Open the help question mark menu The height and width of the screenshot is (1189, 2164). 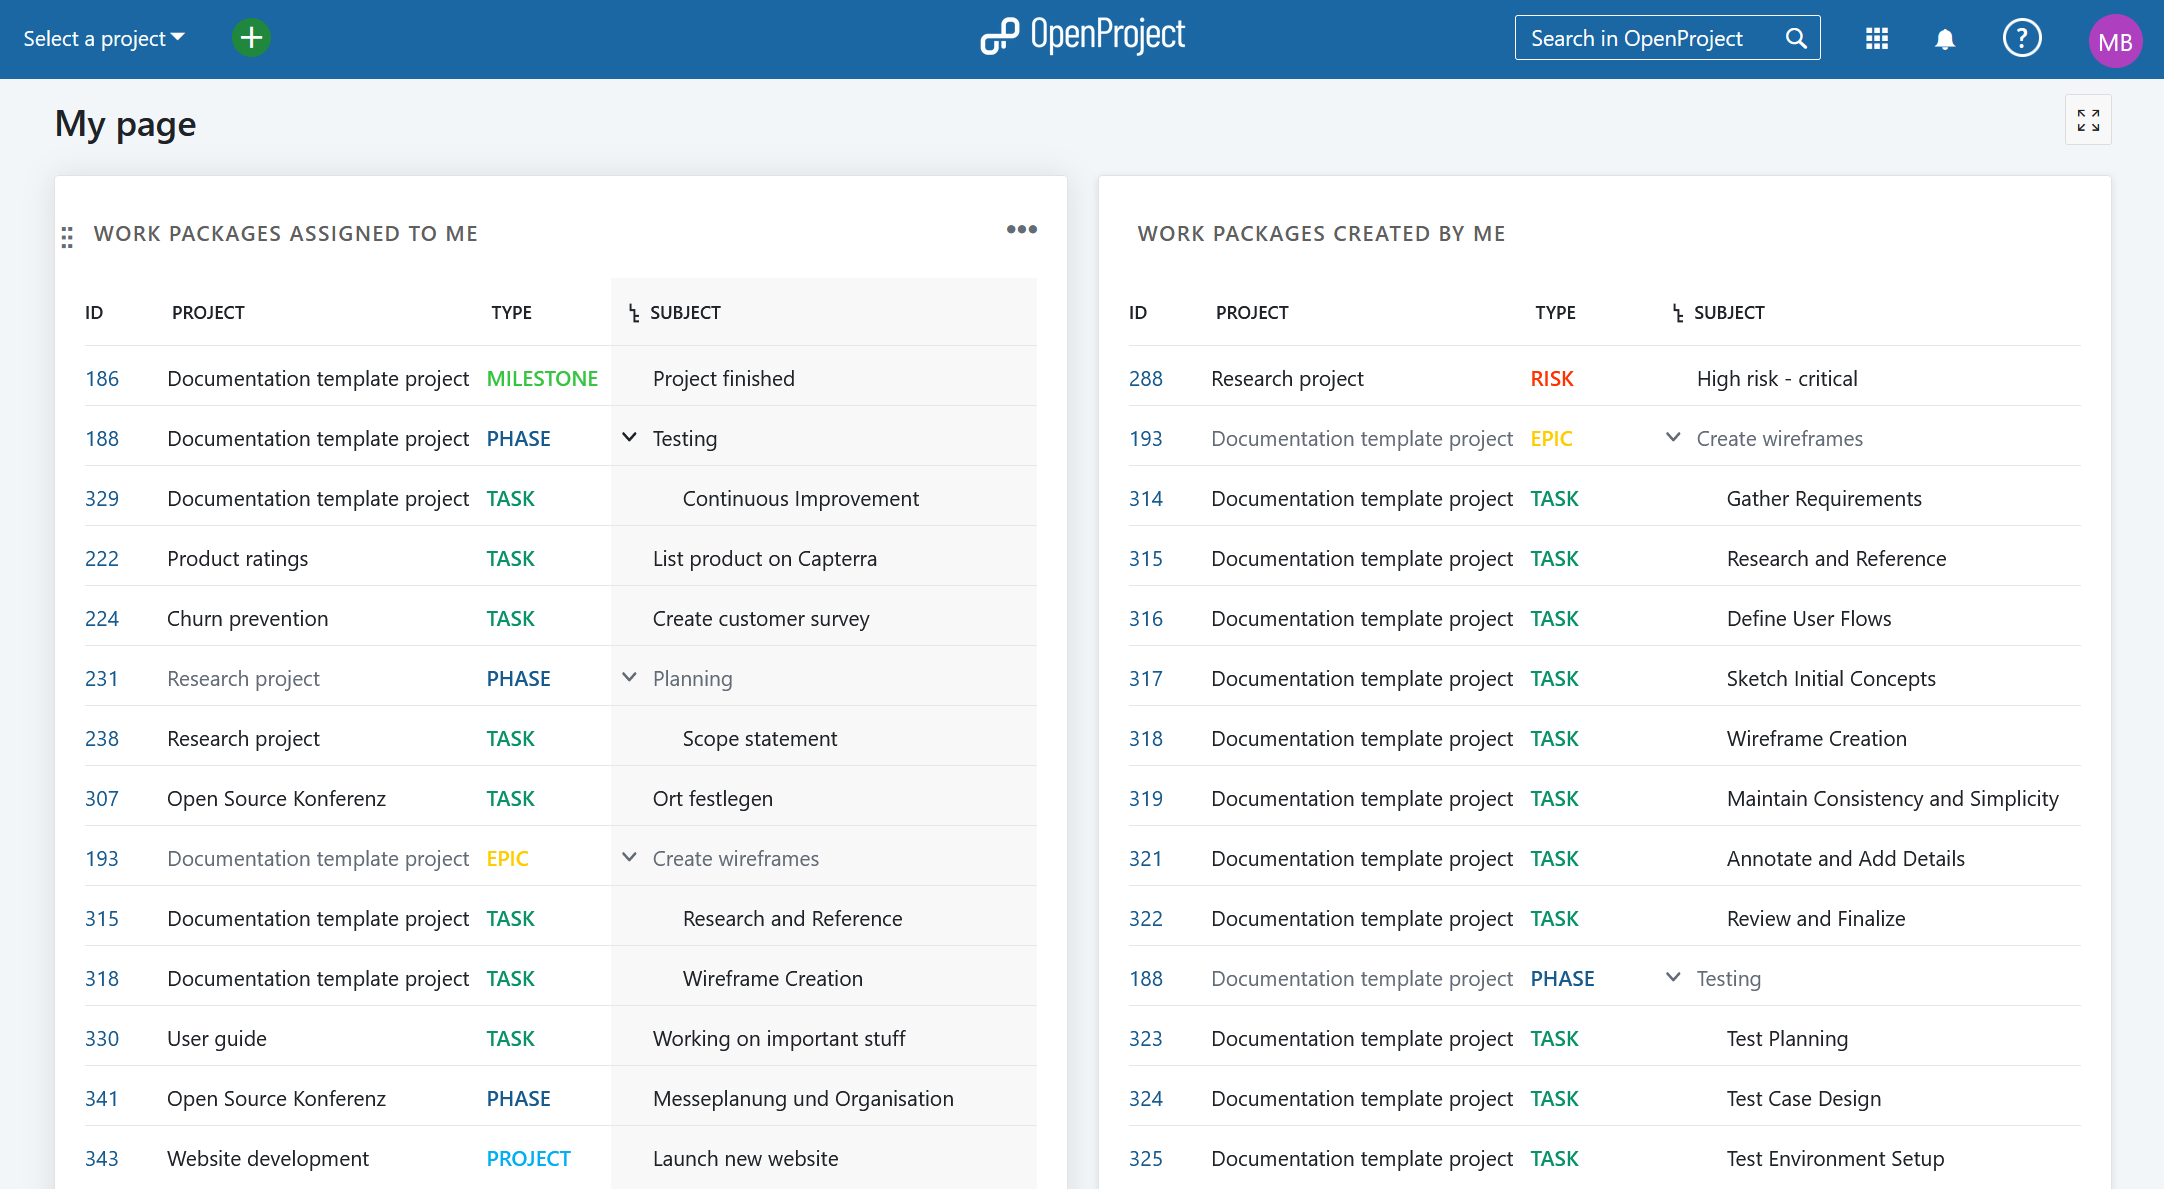point(2021,39)
